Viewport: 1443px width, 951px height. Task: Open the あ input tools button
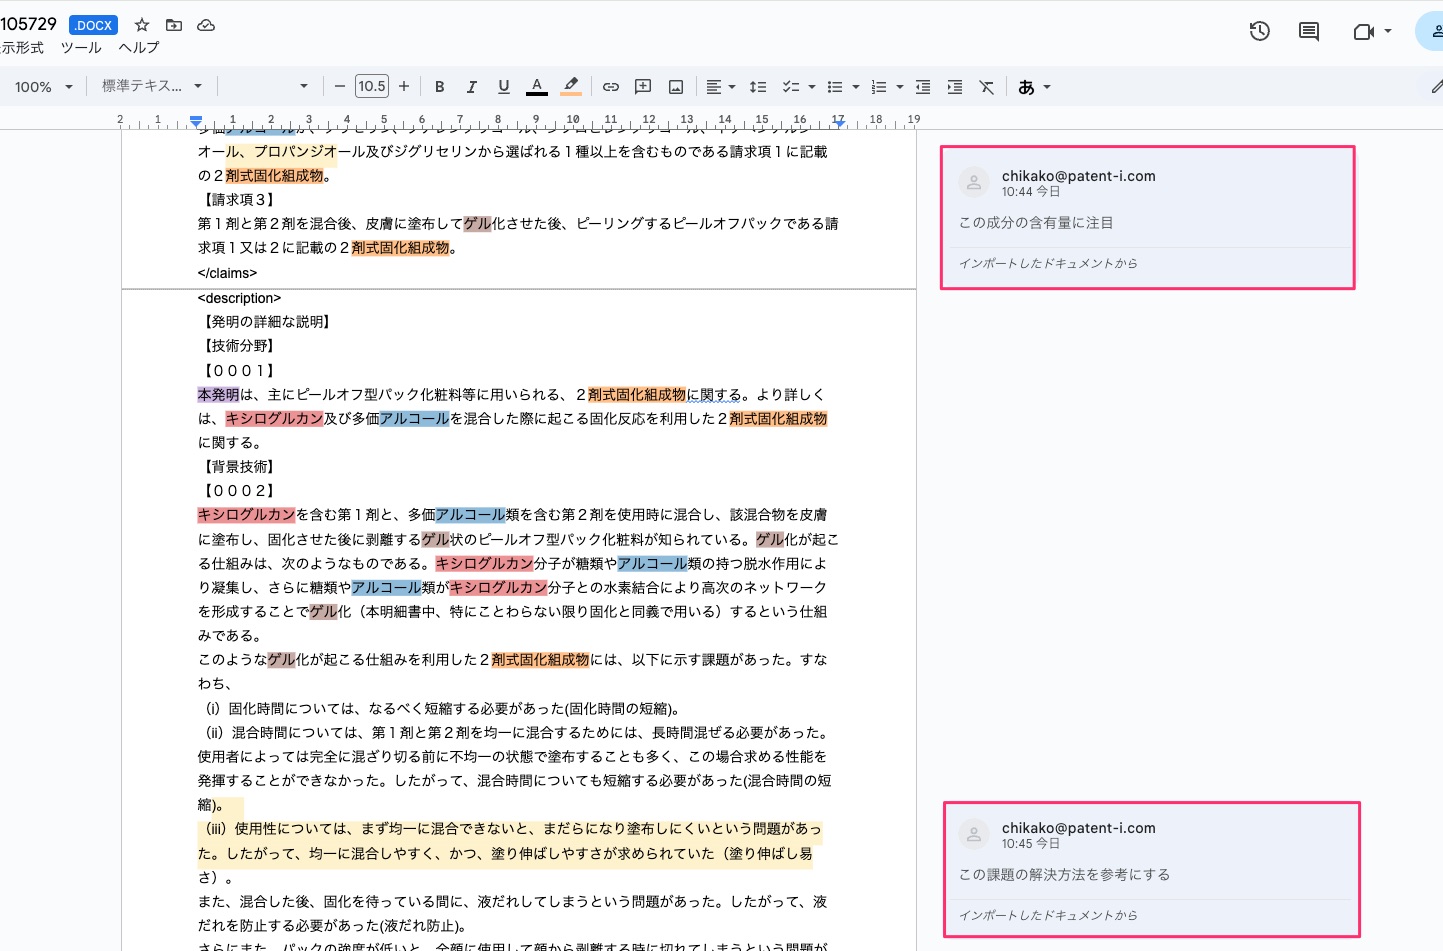tap(1026, 87)
